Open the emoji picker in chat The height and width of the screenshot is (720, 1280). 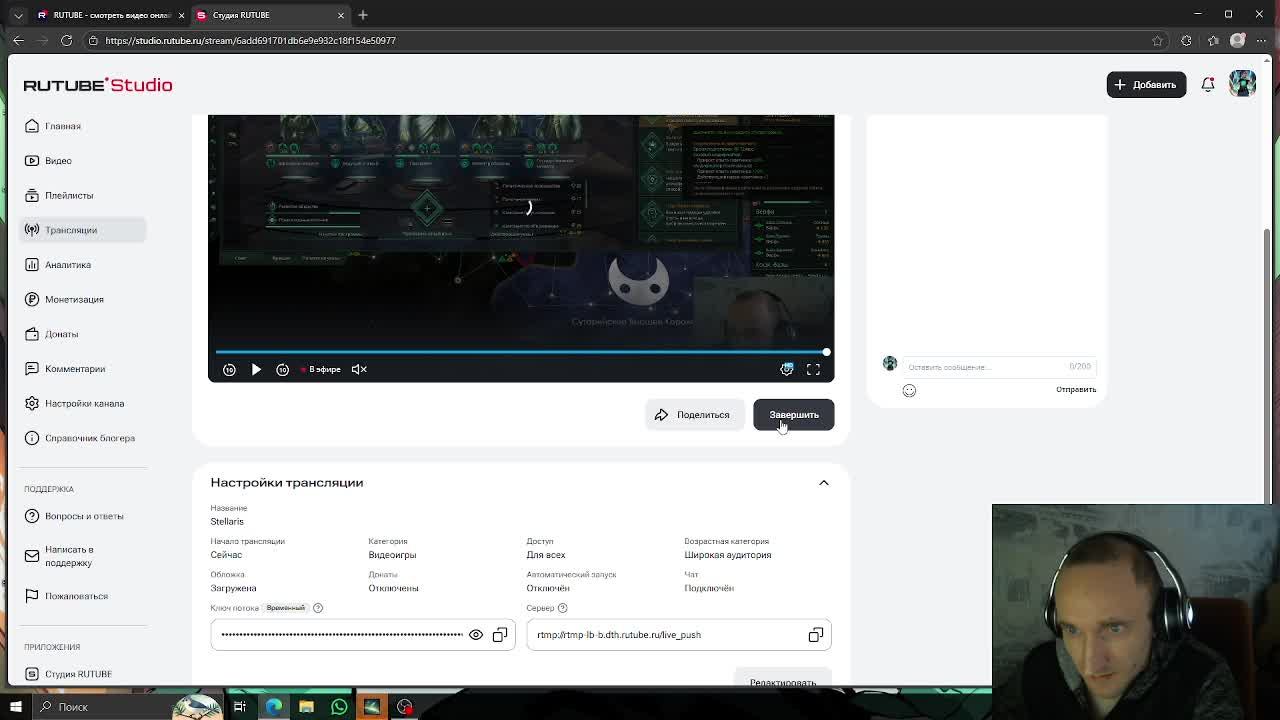pos(909,390)
